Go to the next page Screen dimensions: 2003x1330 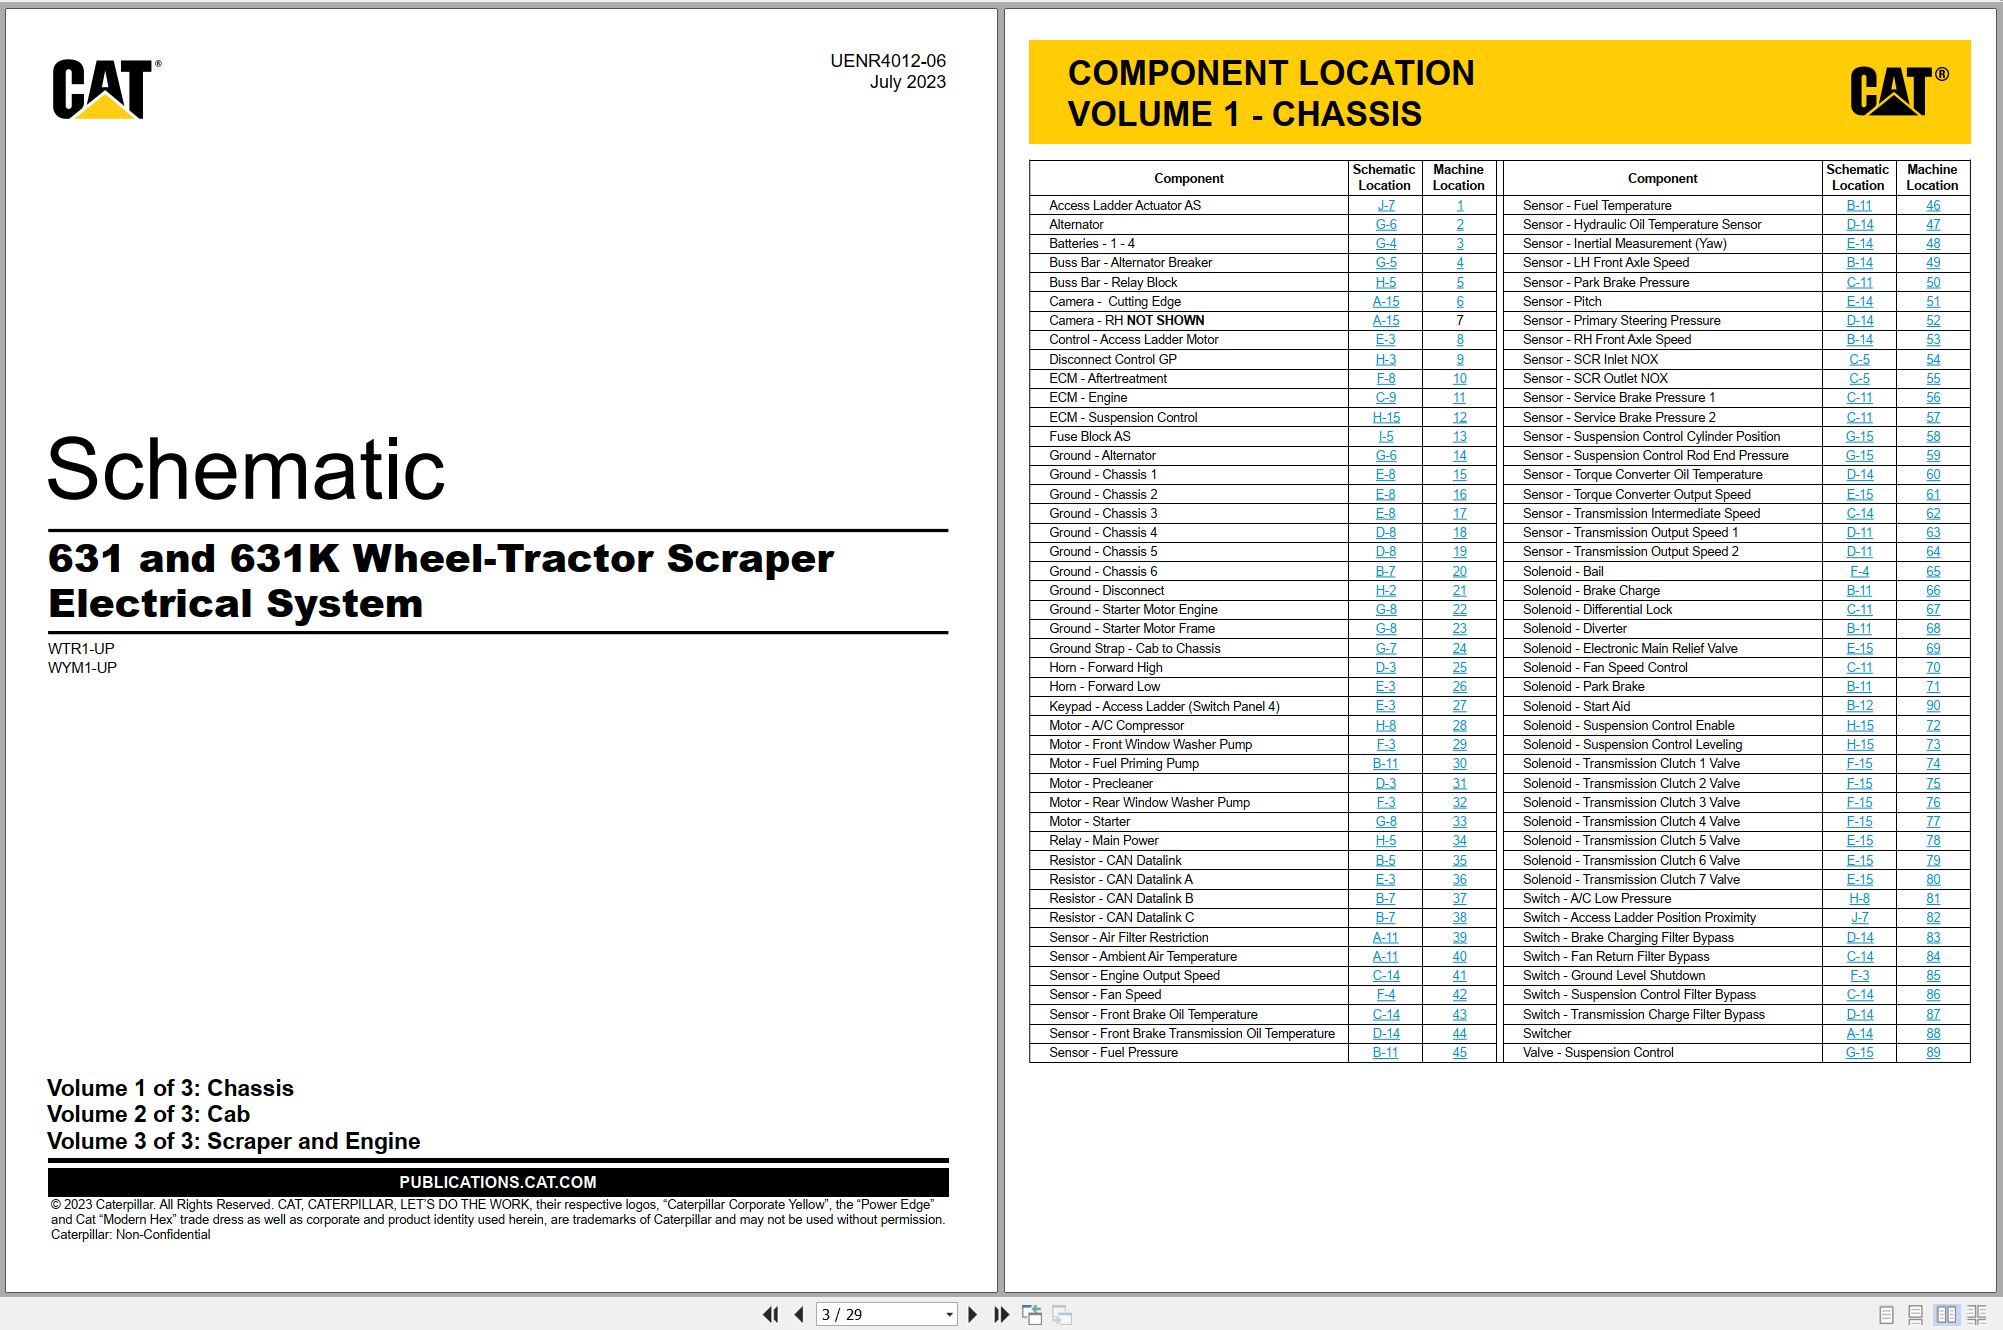972,1314
